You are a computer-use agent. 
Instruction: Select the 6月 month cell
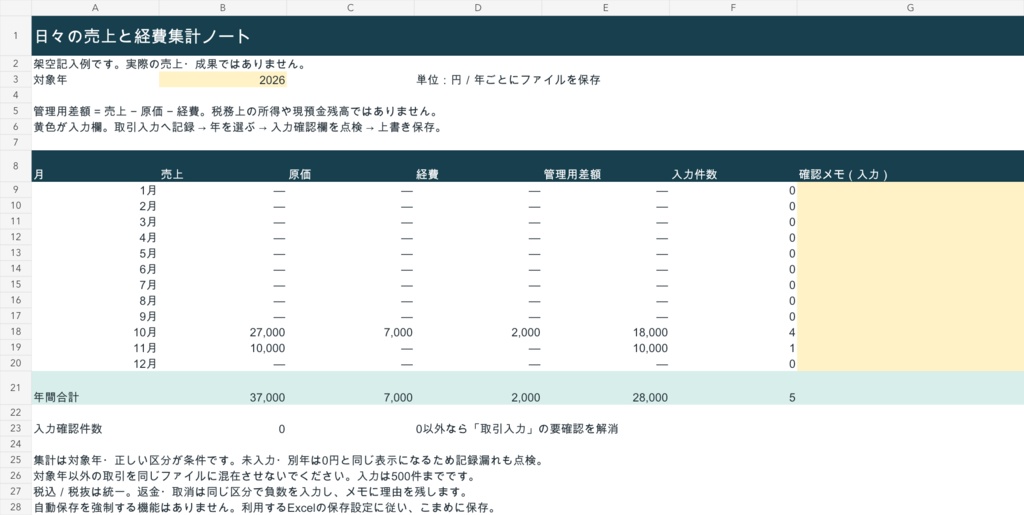(x=95, y=269)
